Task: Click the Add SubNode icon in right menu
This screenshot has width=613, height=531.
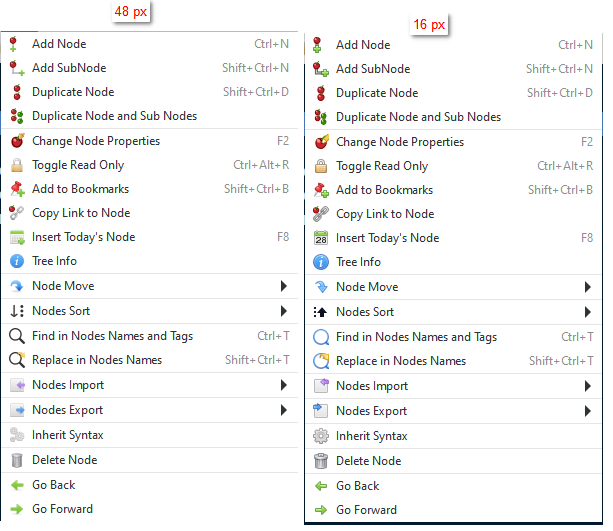Action: 321,69
